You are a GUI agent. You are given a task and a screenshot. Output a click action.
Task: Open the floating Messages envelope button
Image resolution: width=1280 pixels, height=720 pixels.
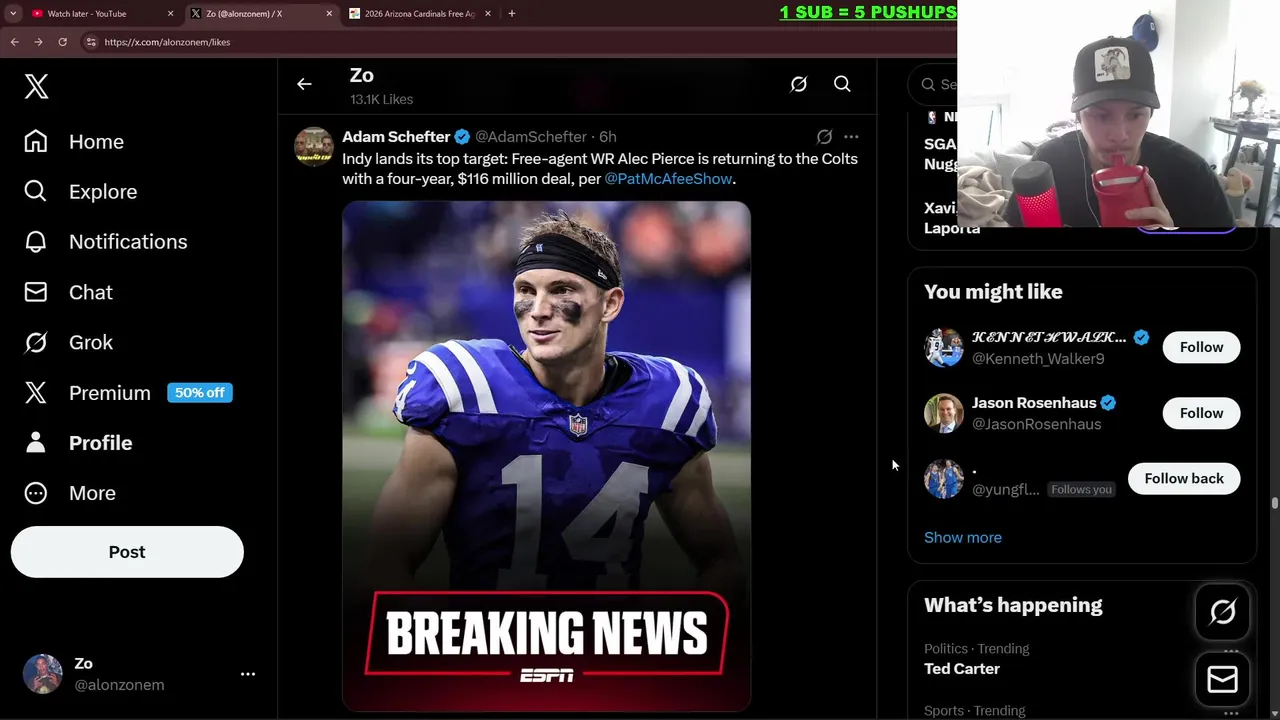point(1222,680)
